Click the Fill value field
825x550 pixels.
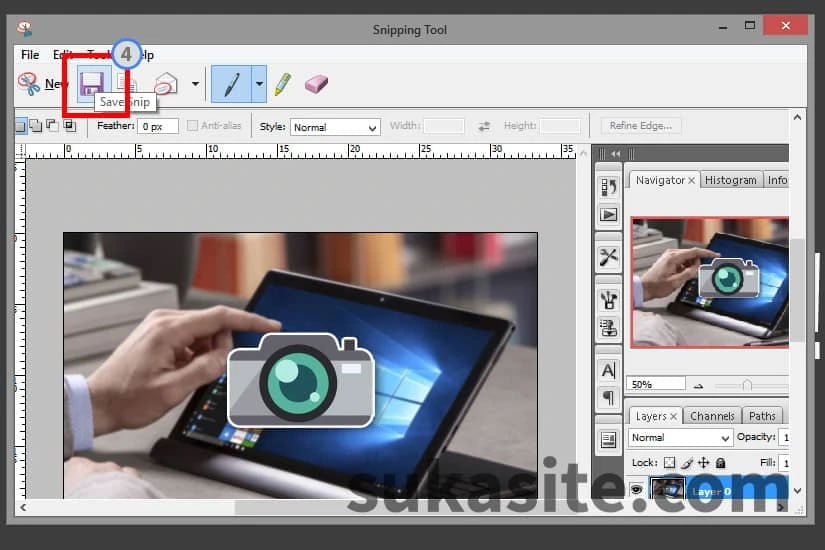point(784,463)
